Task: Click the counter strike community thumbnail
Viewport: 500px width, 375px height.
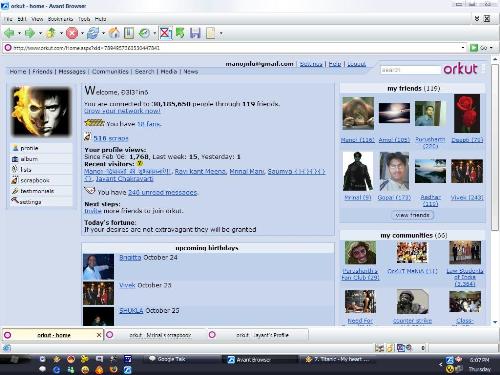Action: coord(412,301)
